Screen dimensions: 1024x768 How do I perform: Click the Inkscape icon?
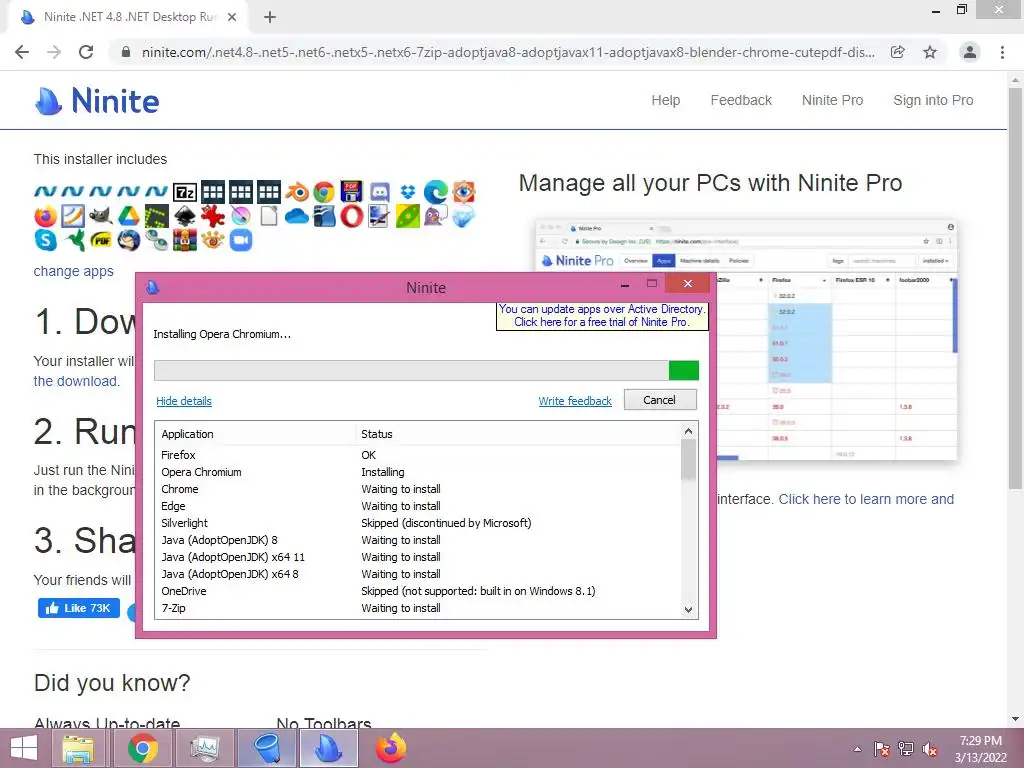(185, 216)
